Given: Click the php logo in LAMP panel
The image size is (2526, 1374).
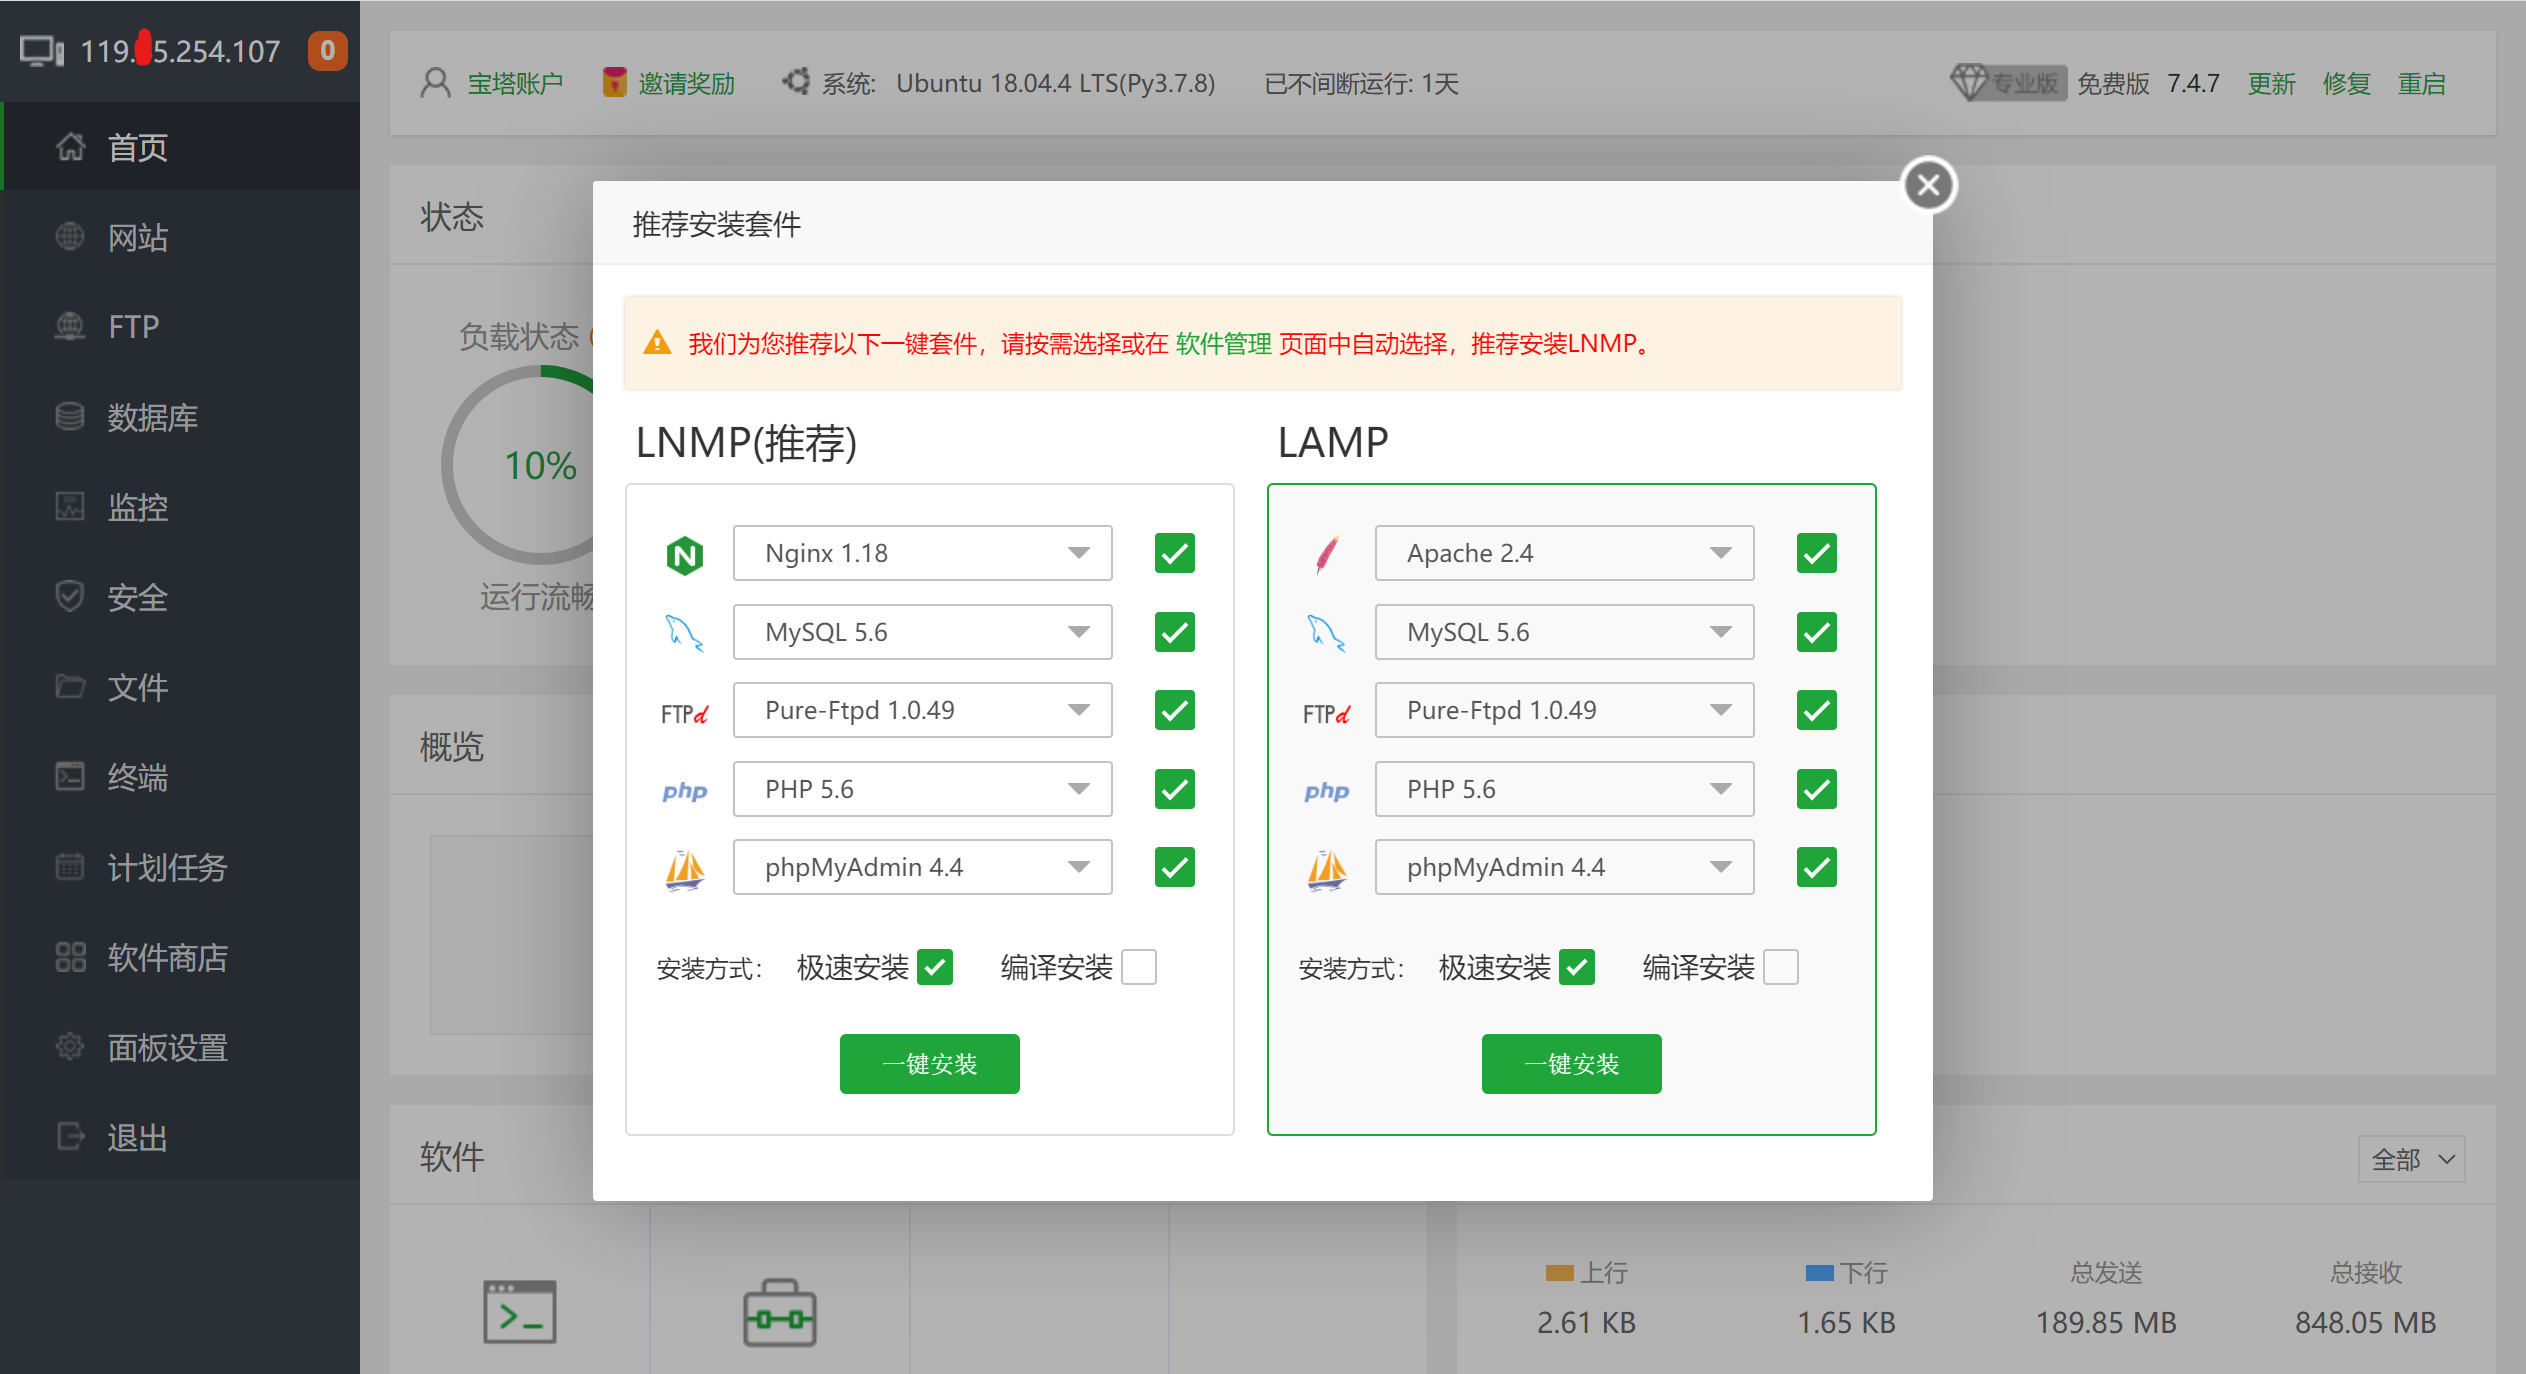Looking at the screenshot, I should 1327,791.
